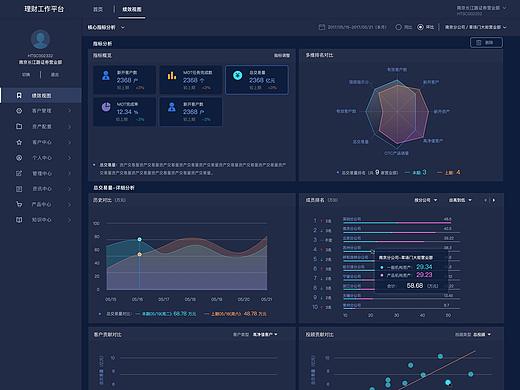Click the 退出 logout link
This screenshot has height=390, width=520.
(55, 75)
